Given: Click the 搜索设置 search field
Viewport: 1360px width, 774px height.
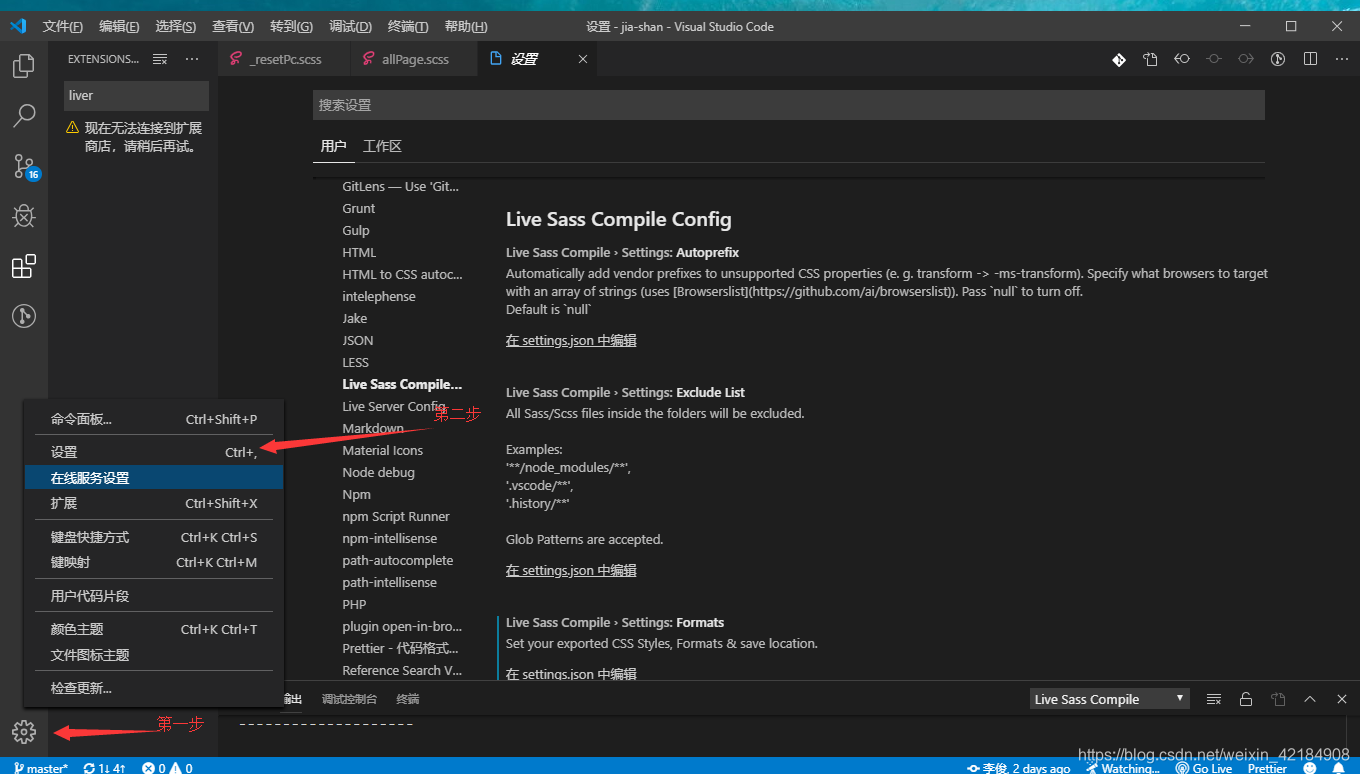Looking at the screenshot, I should click(788, 105).
